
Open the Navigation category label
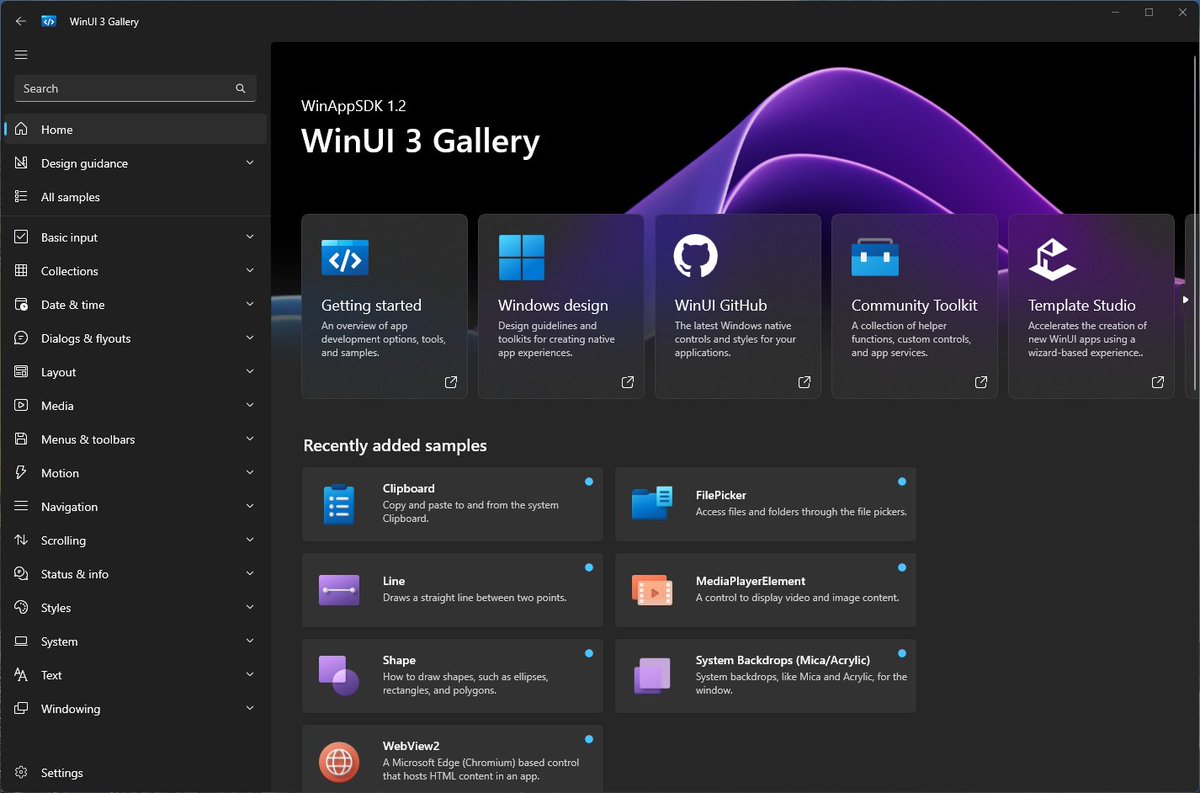point(69,507)
